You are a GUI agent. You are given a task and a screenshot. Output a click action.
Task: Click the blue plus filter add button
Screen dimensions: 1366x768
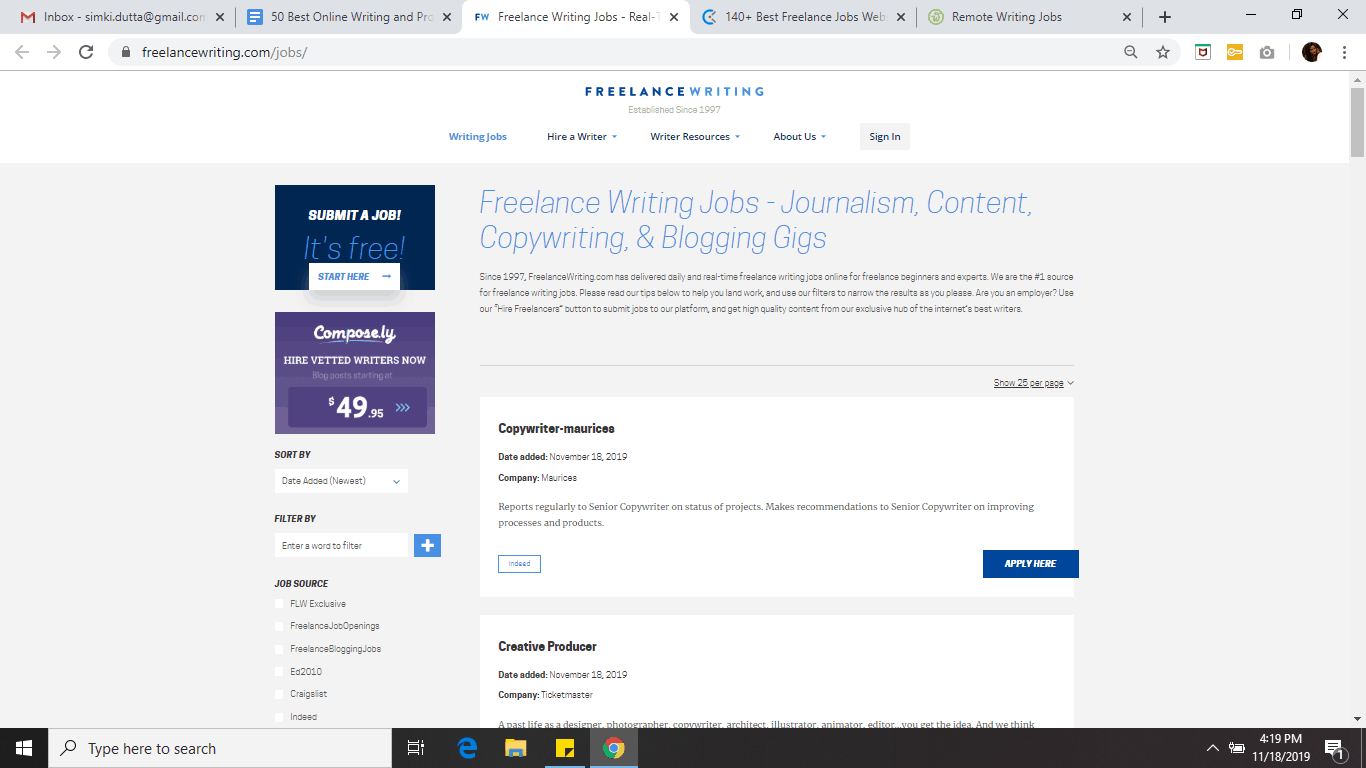[427, 545]
